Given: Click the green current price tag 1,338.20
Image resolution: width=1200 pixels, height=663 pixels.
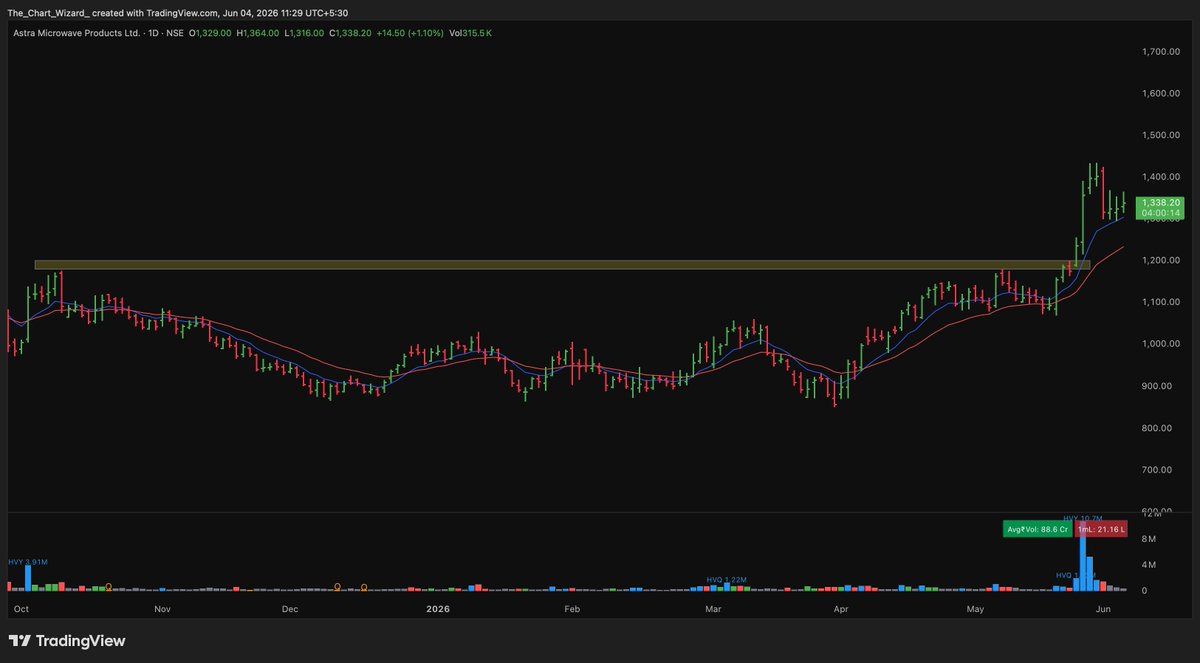Looking at the screenshot, I should 1160,202.
